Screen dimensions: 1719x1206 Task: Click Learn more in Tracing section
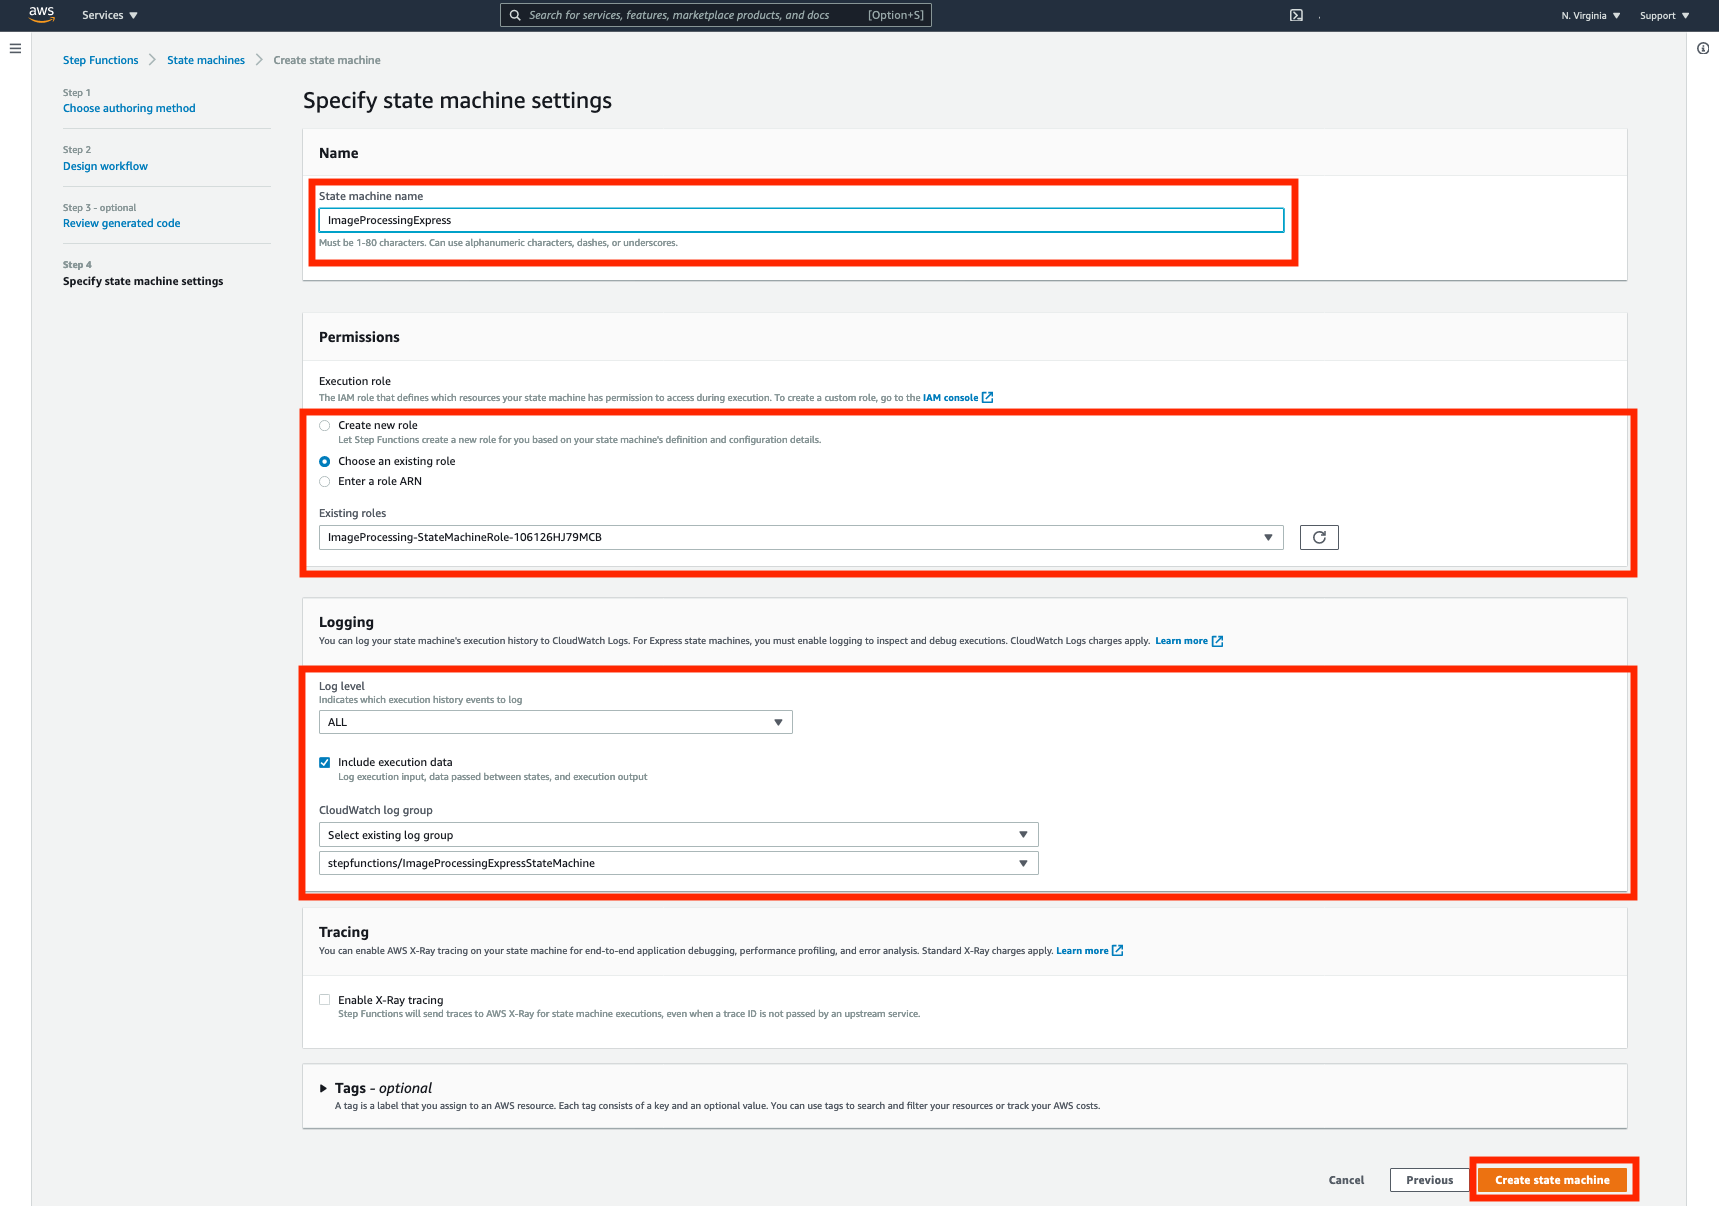pyautogui.click(x=1082, y=951)
